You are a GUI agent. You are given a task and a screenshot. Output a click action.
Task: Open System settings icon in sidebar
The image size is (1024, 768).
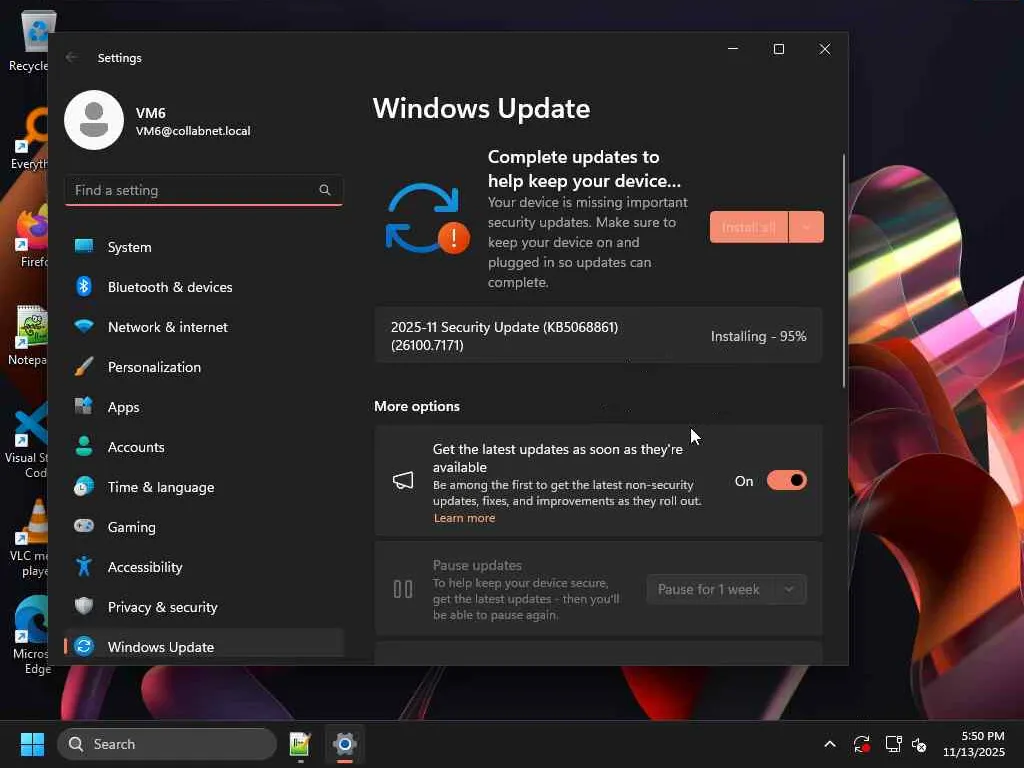(x=84, y=246)
